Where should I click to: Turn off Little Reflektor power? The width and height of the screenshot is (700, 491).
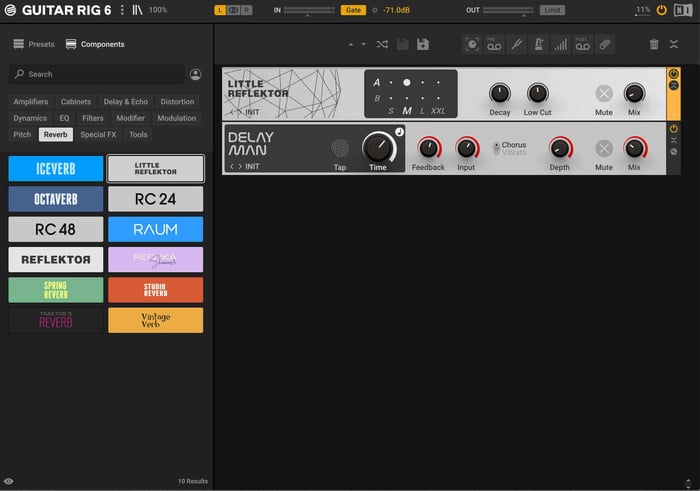(x=674, y=74)
